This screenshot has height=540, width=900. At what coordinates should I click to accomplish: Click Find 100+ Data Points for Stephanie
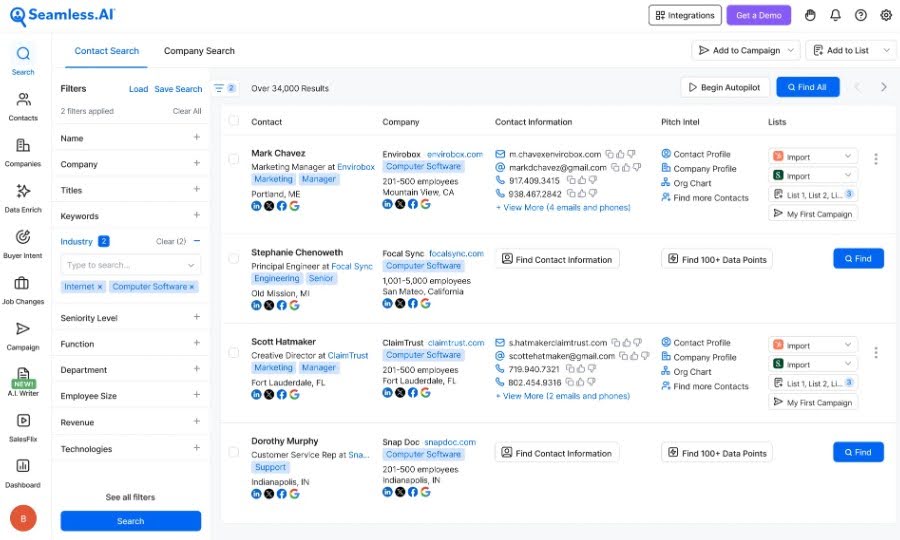point(717,259)
